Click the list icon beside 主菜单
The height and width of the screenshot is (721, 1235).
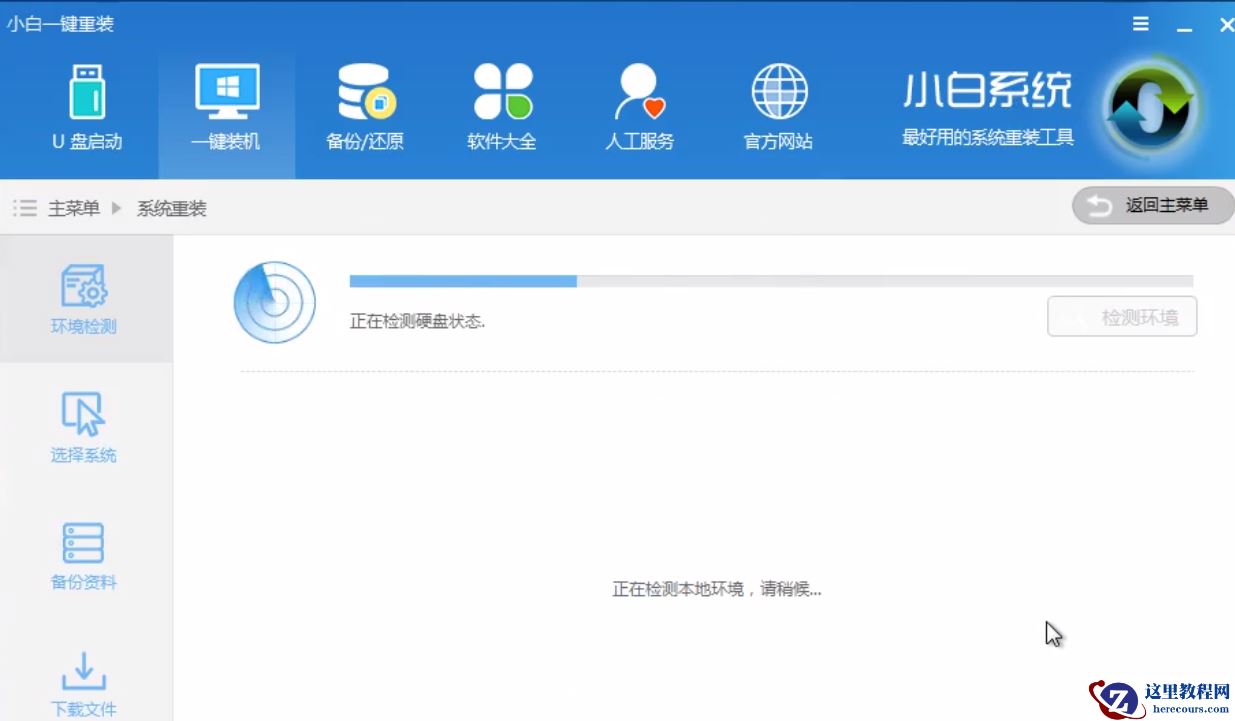point(25,208)
